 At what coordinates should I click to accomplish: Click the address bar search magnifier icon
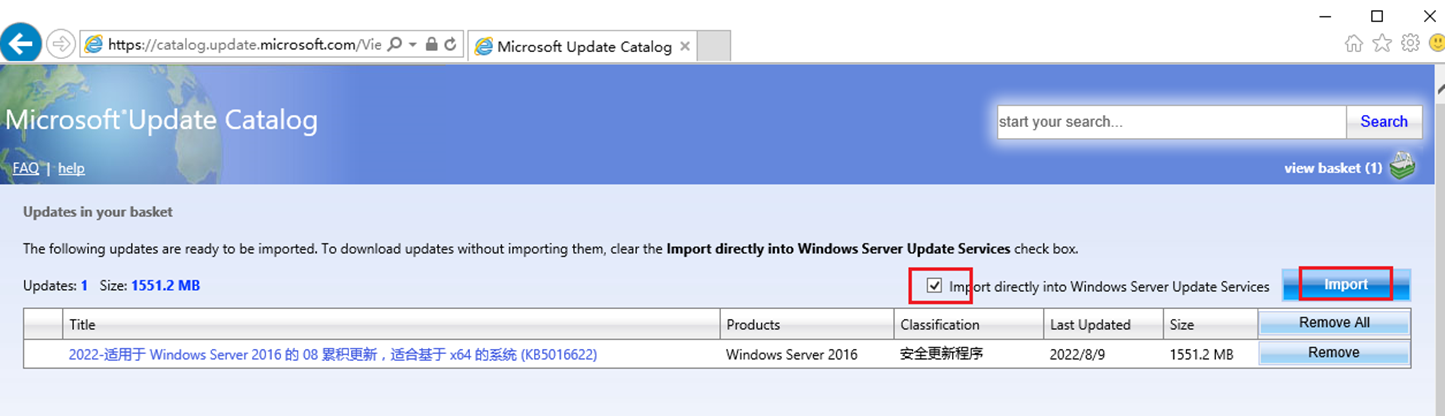395,45
